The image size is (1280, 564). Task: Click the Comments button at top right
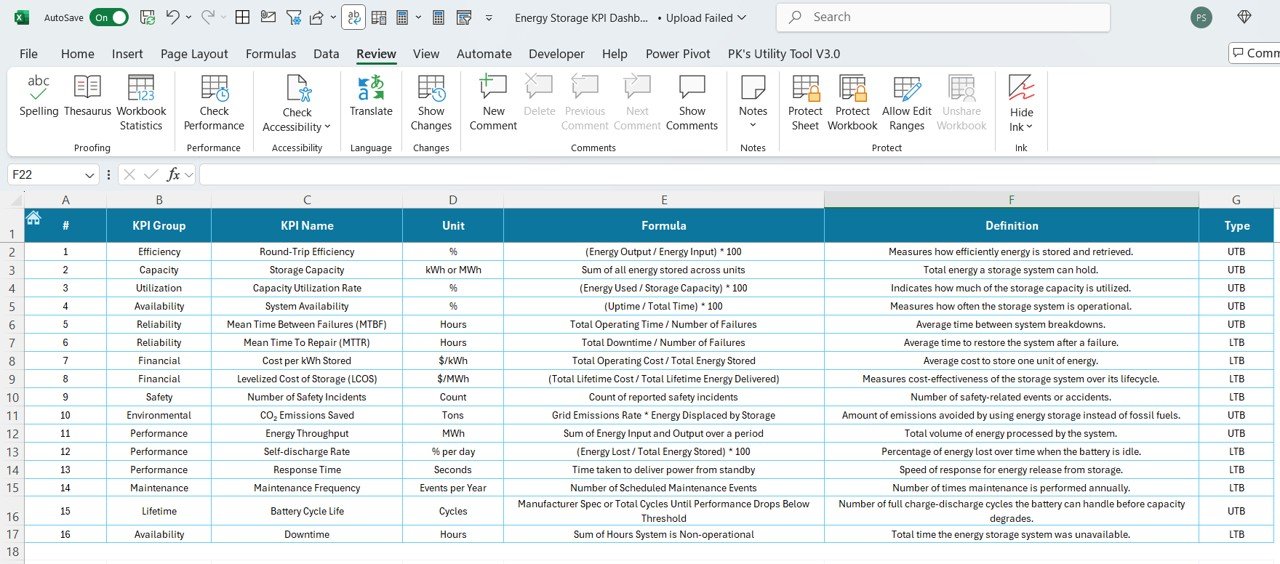[1255, 53]
